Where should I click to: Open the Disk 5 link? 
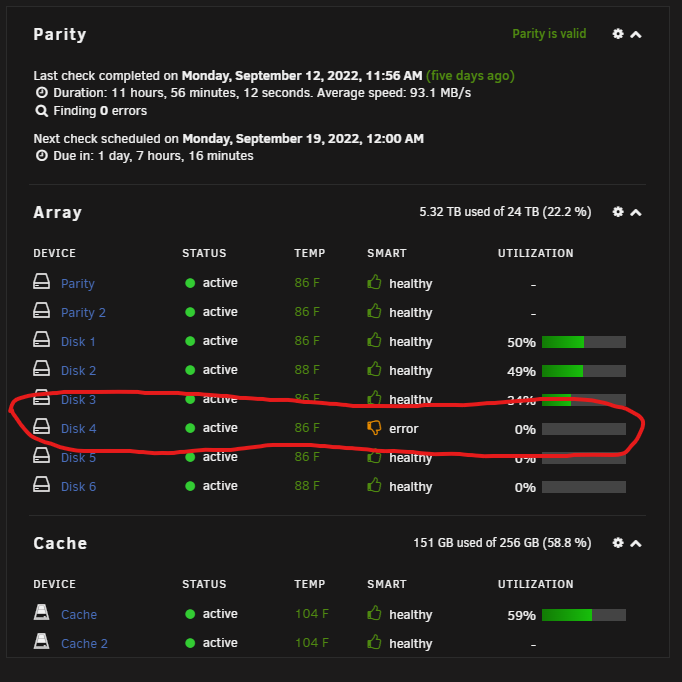[78, 458]
